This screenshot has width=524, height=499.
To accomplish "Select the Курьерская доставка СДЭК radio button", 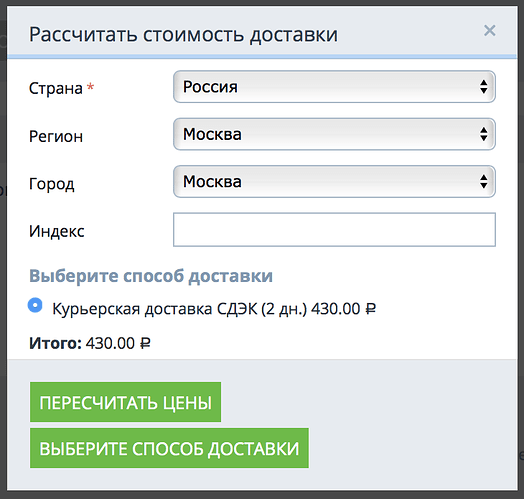I will [x=35, y=305].
